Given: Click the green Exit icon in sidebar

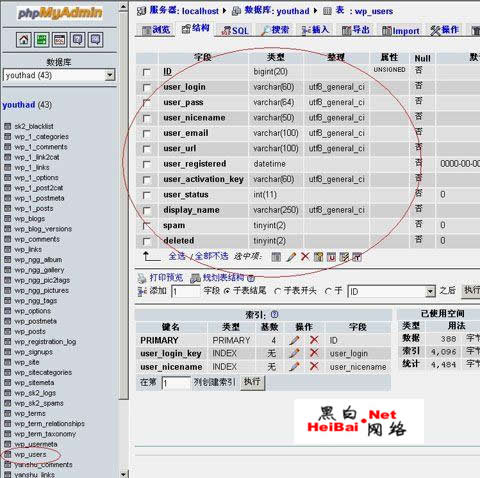Looking at the screenshot, I should (x=42, y=40).
